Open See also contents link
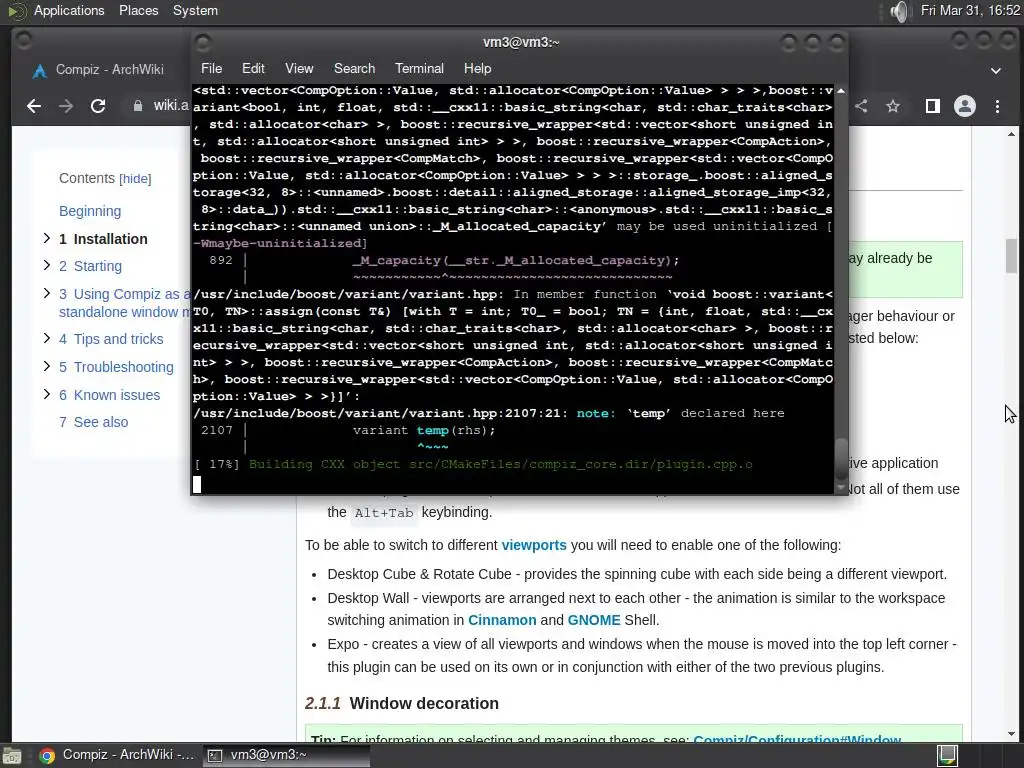 [93, 422]
